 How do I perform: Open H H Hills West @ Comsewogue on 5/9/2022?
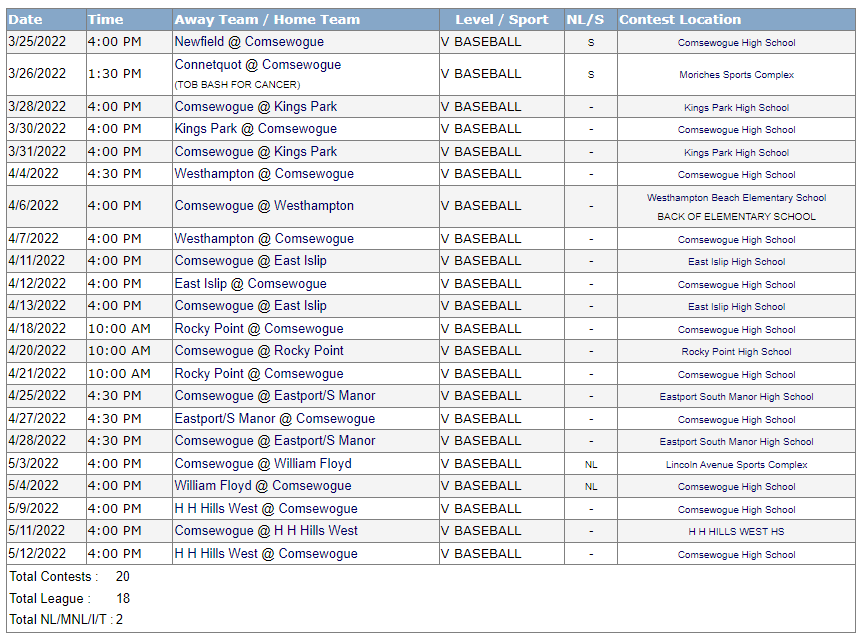coord(266,509)
